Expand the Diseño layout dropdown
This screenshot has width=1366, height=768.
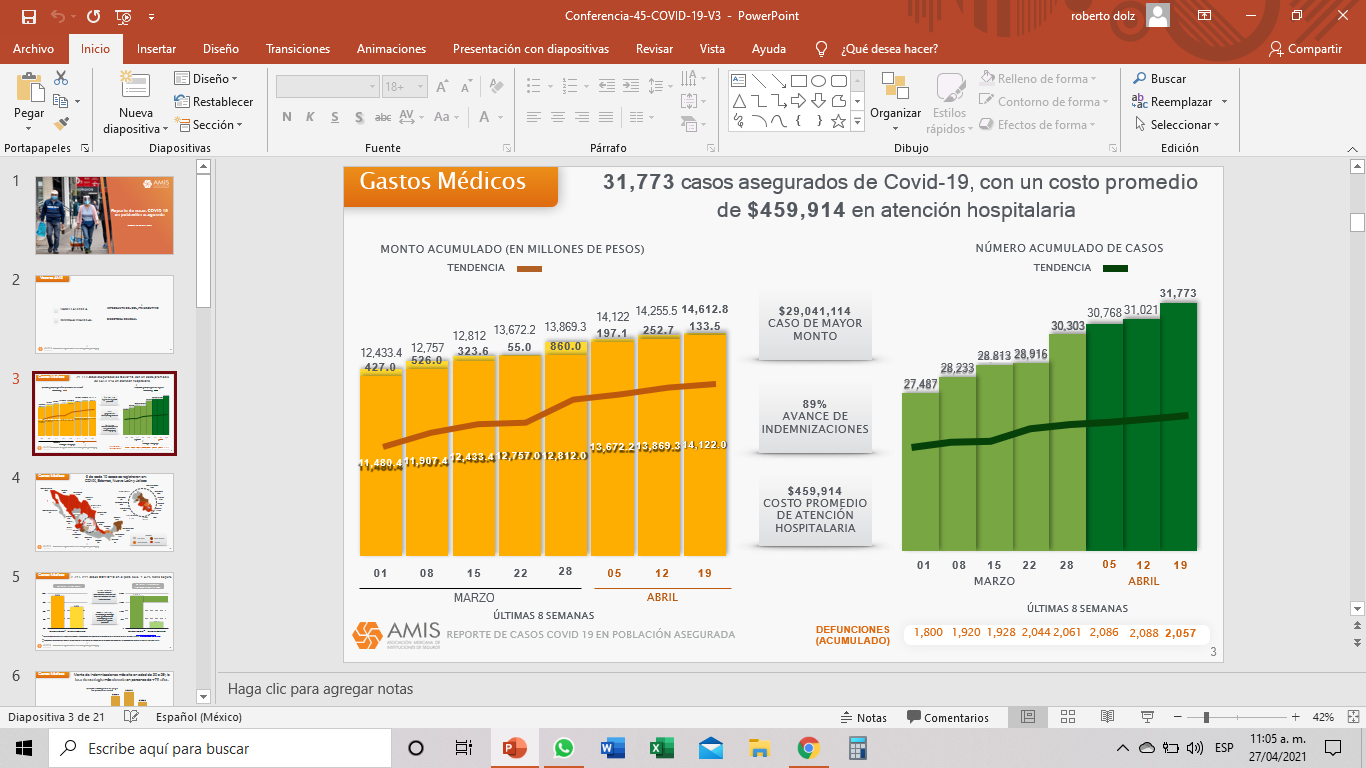pyautogui.click(x=207, y=78)
